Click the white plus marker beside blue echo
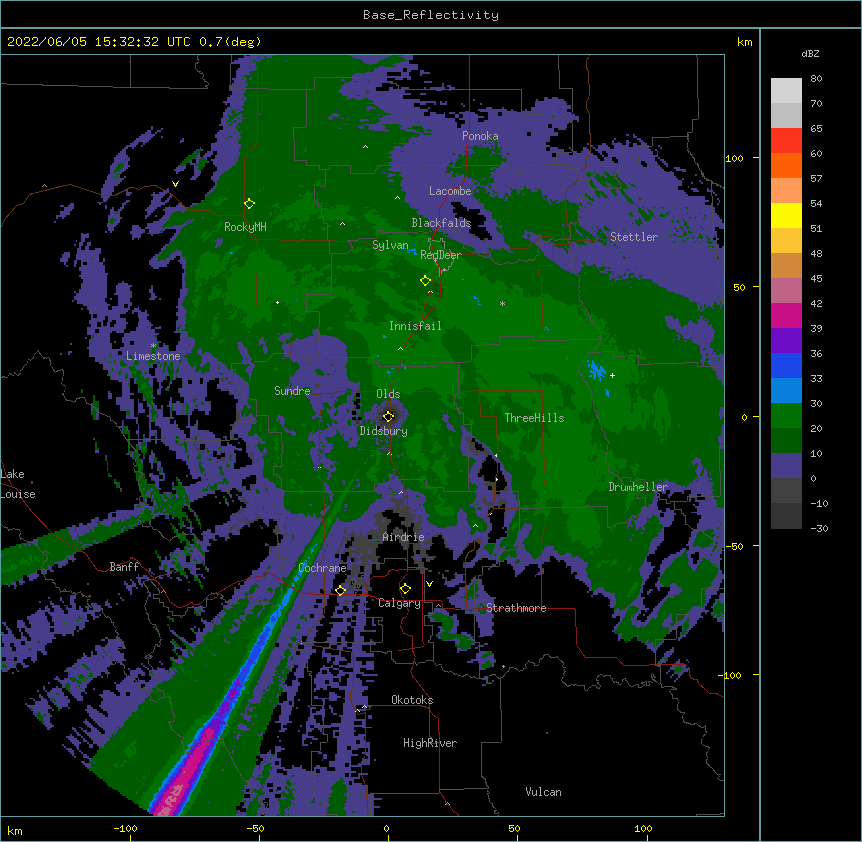The image size is (862, 842). (x=612, y=375)
